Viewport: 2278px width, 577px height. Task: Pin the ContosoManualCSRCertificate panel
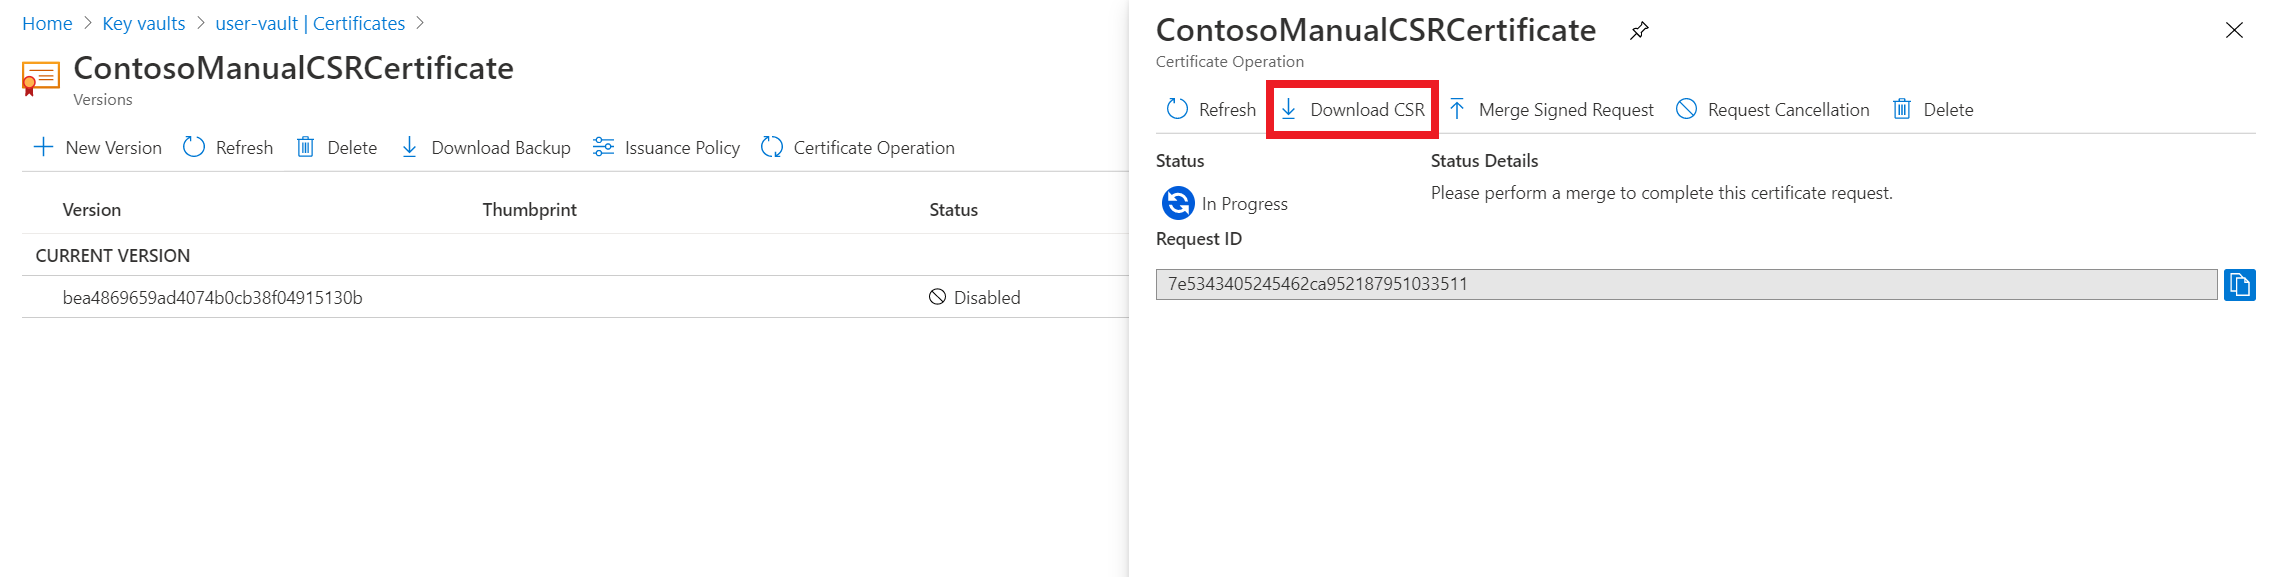click(x=1639, y=31)
